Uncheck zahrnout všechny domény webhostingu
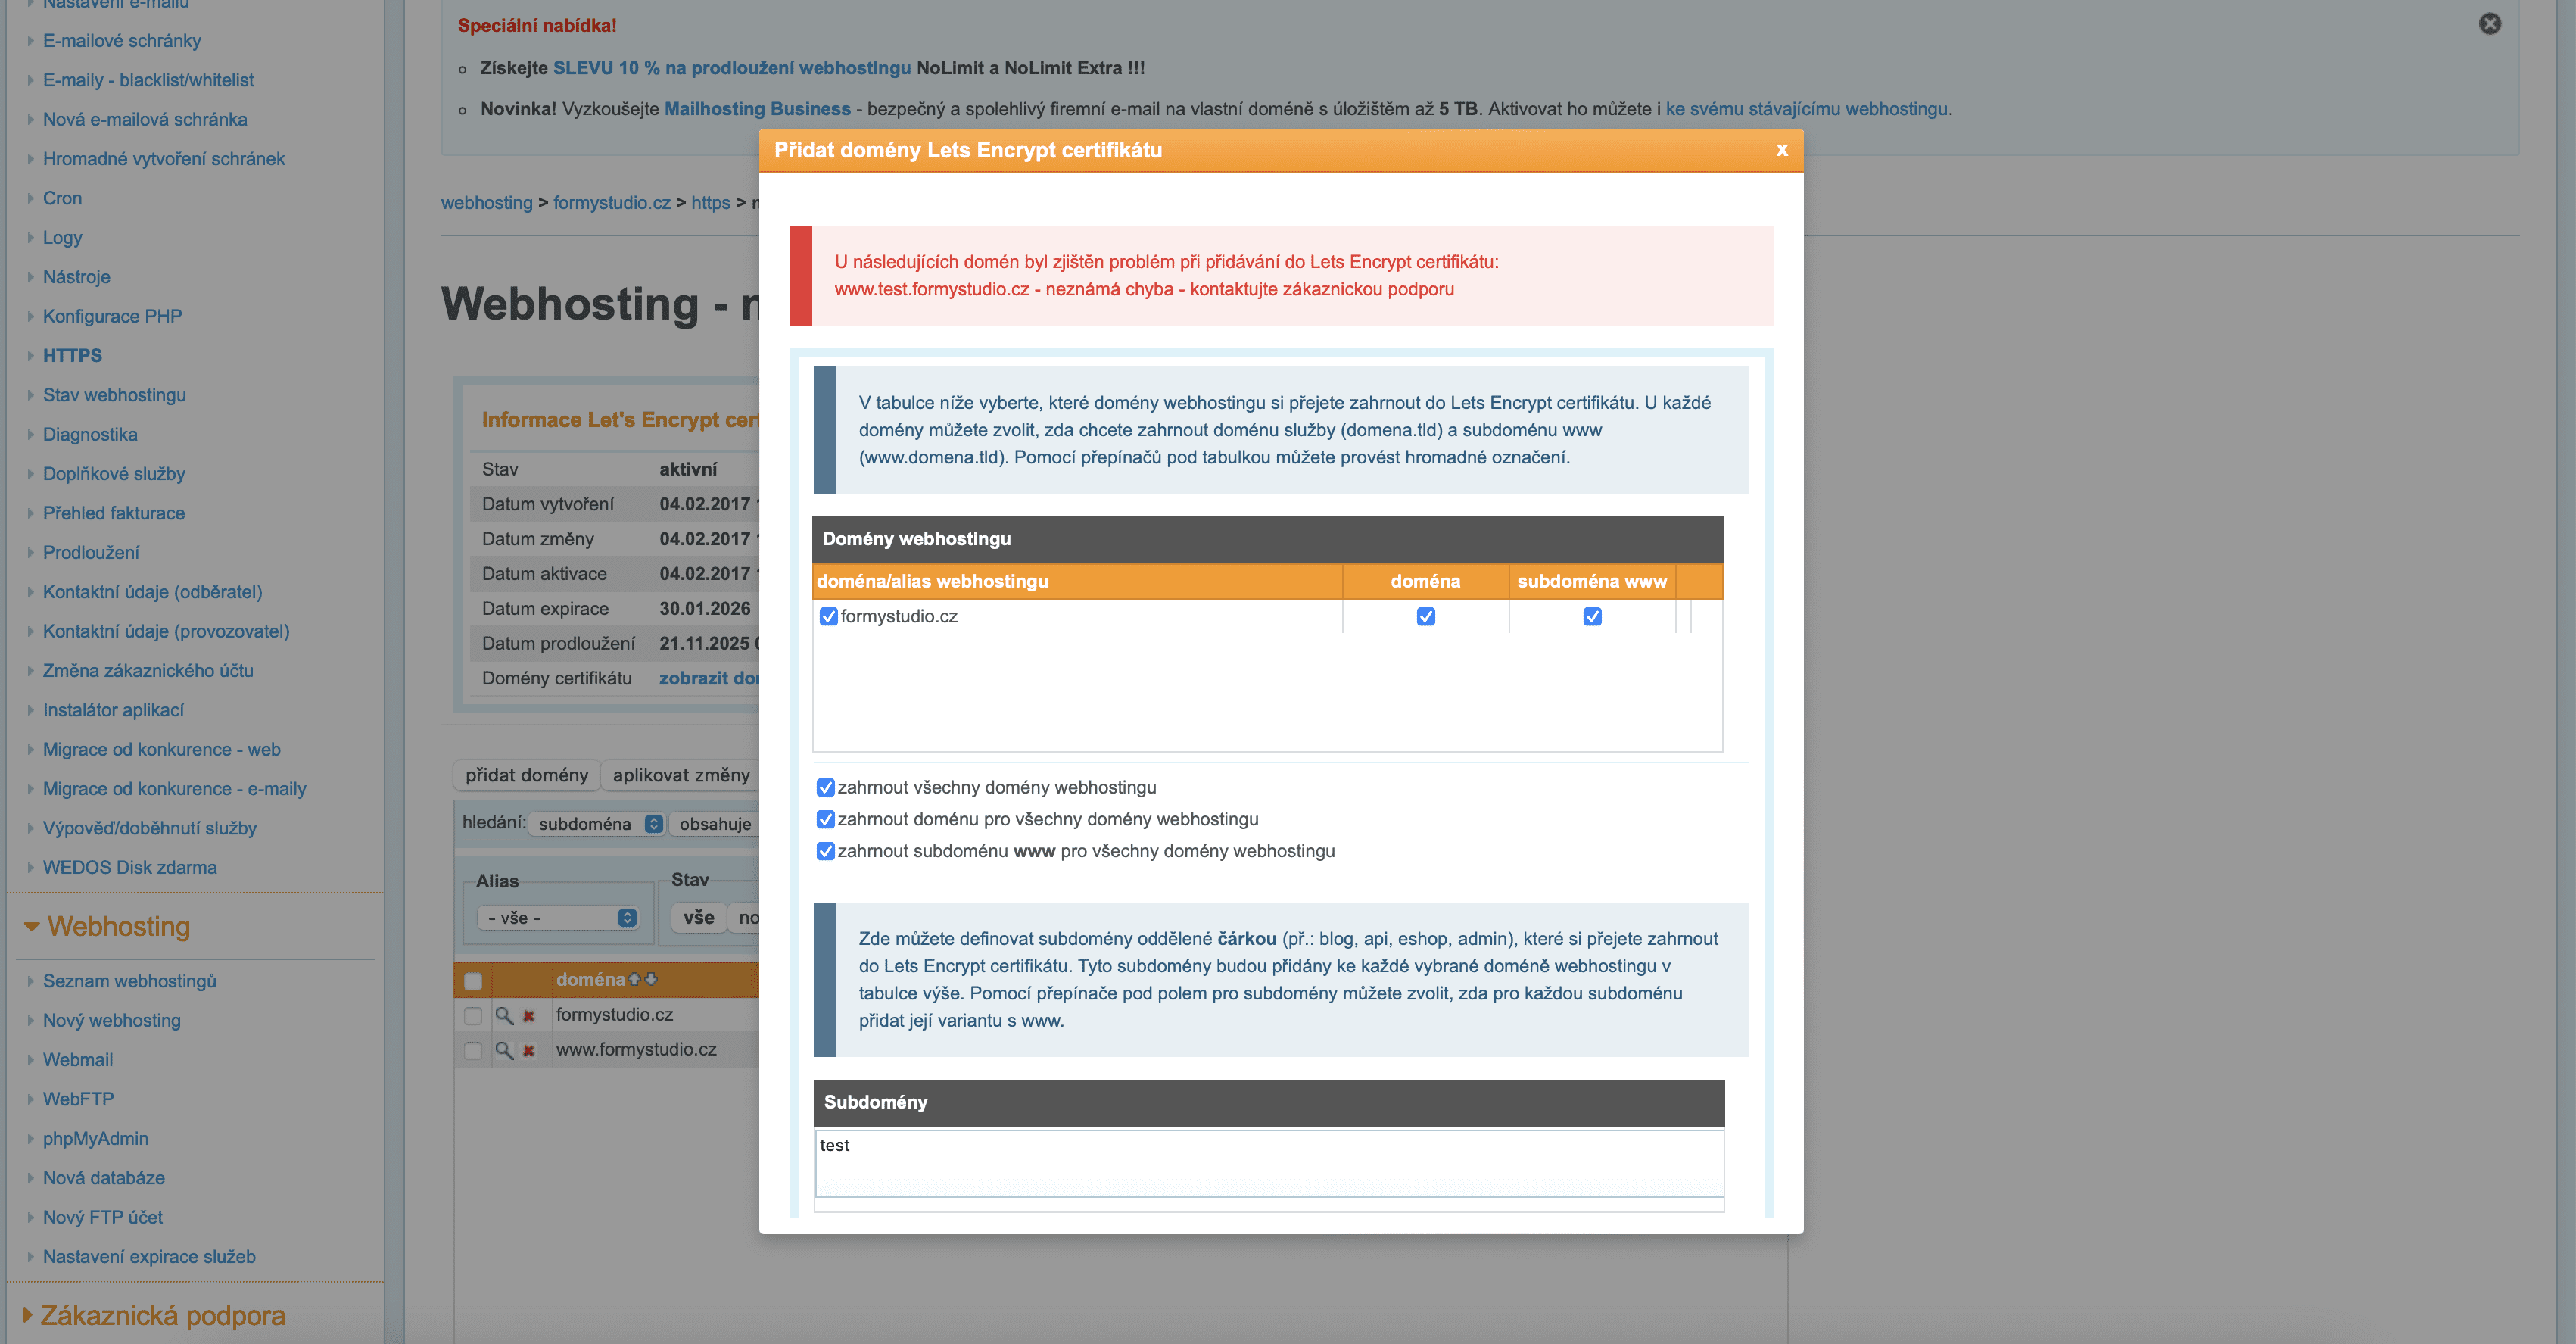The image size is (2576, 1344). (825, 787)
